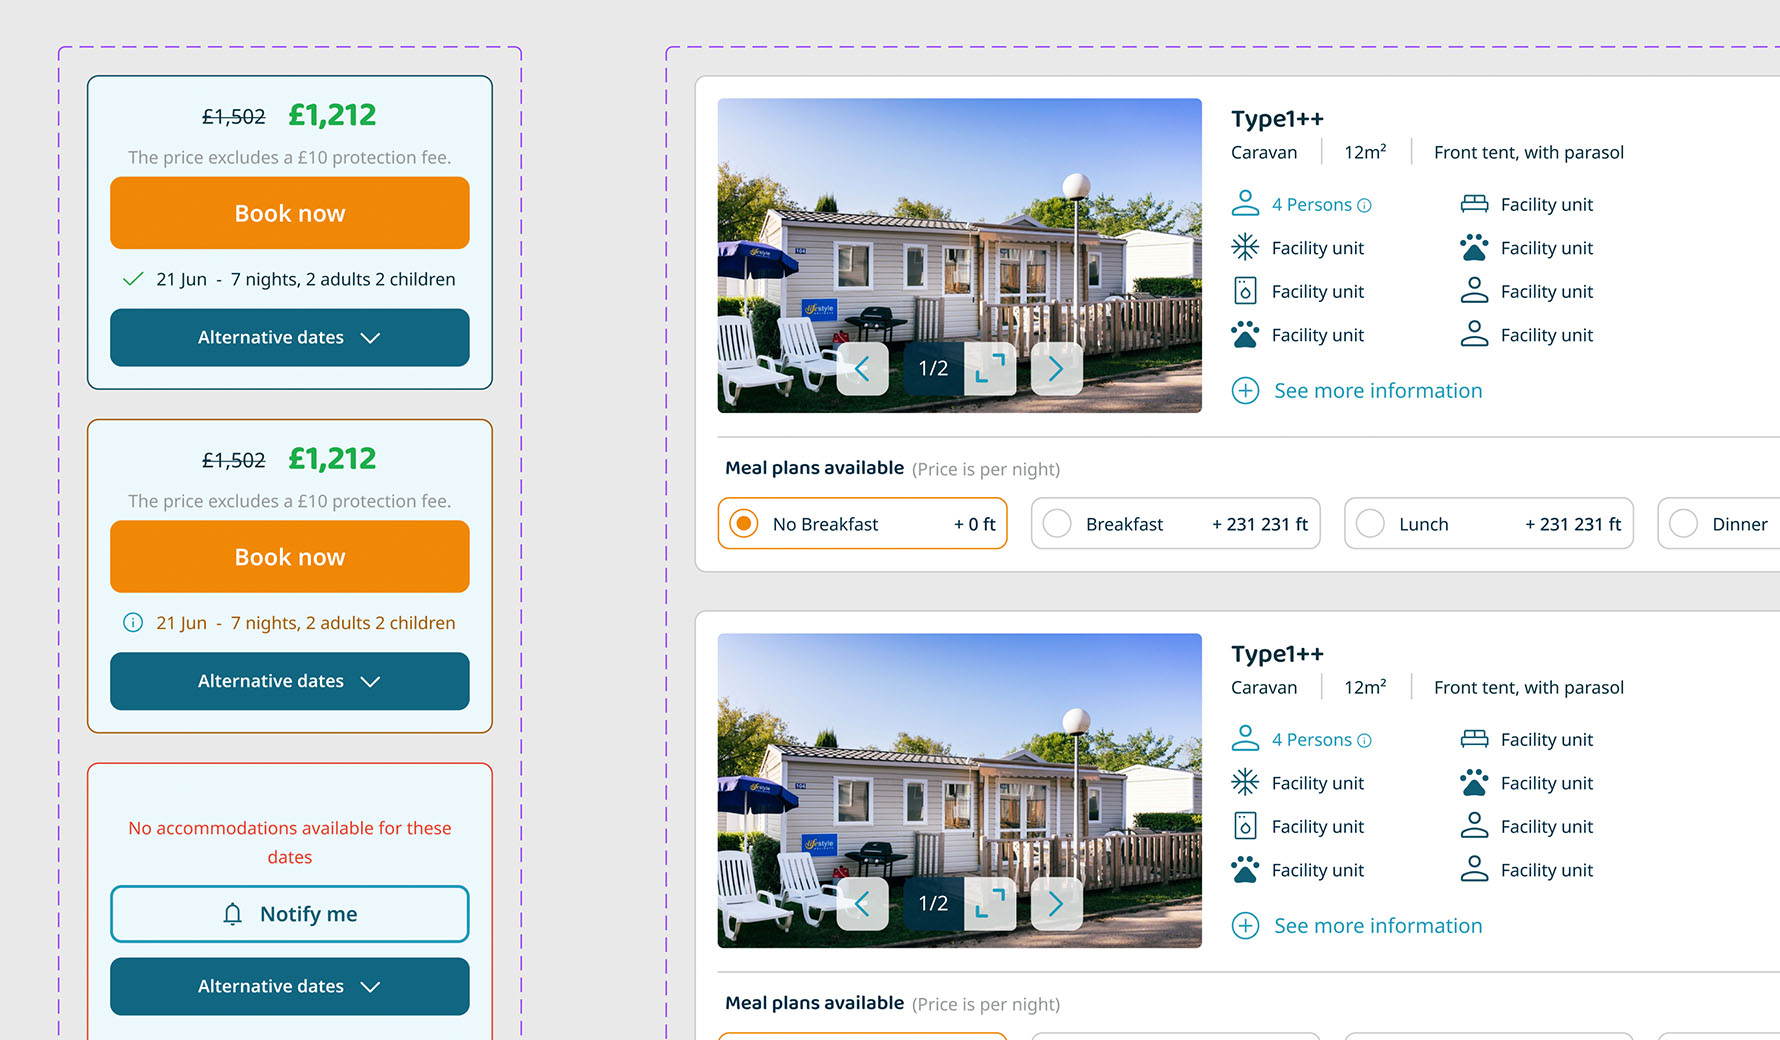Open See more information for first caravan

(x=1377, y=391)
